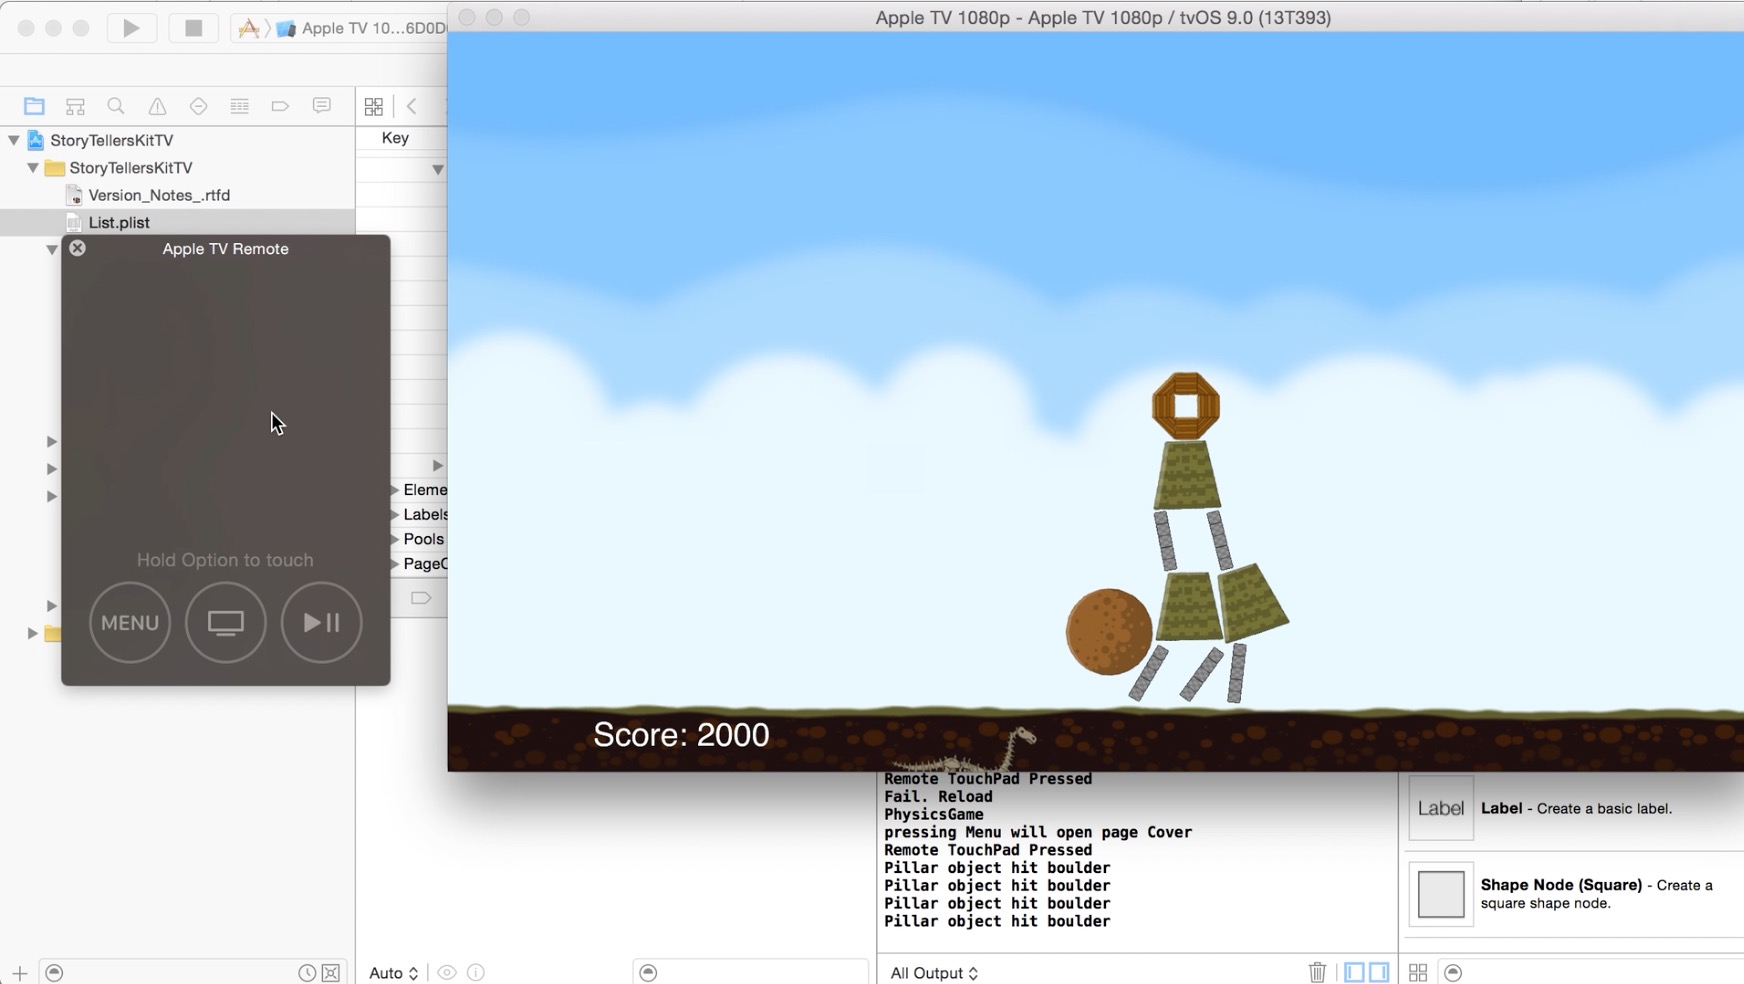Toggle Quick Look eye icon in debug bar

pos(447,972)
